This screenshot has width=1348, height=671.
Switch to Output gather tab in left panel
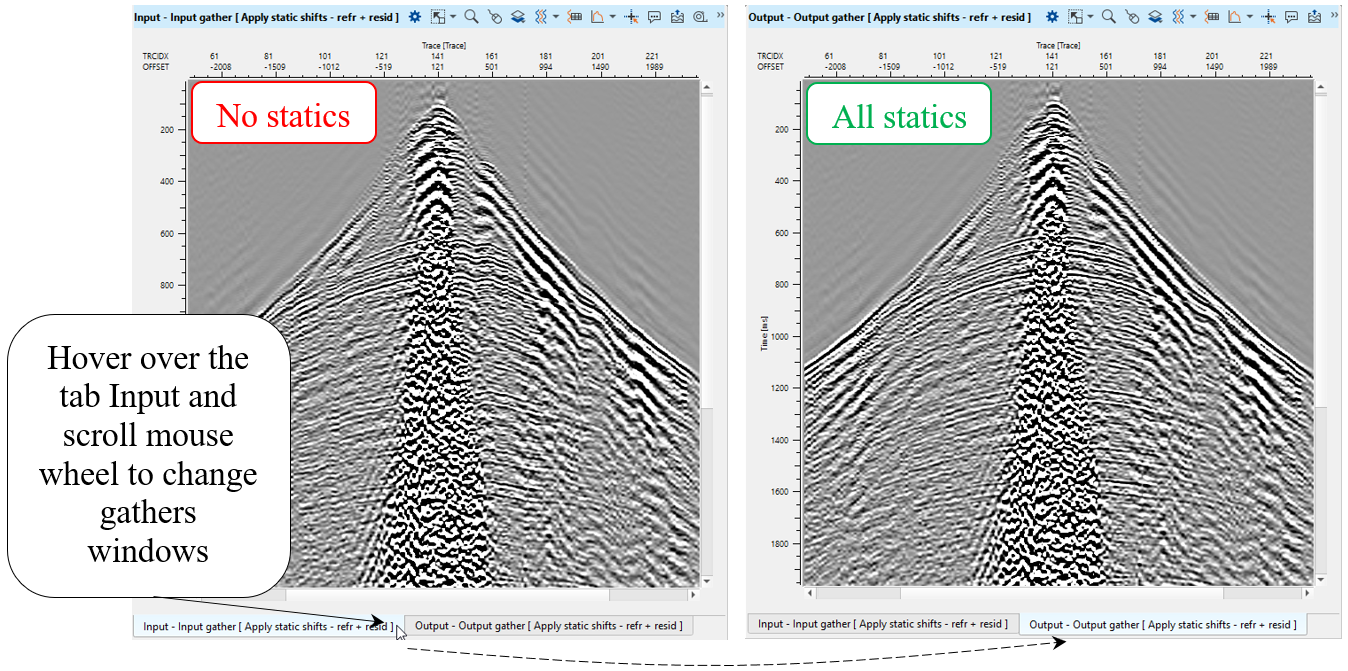click(x=548, y=626)
